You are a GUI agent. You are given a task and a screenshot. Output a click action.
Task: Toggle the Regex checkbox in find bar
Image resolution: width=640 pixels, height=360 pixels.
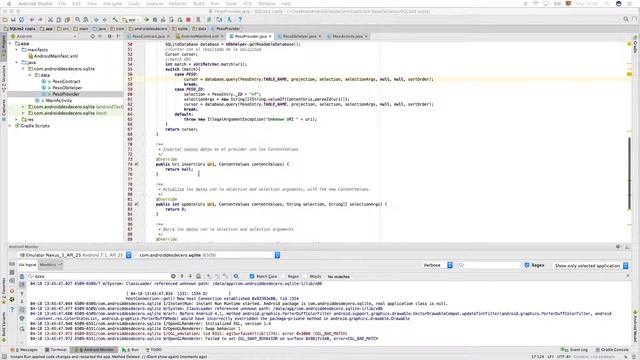284,276
